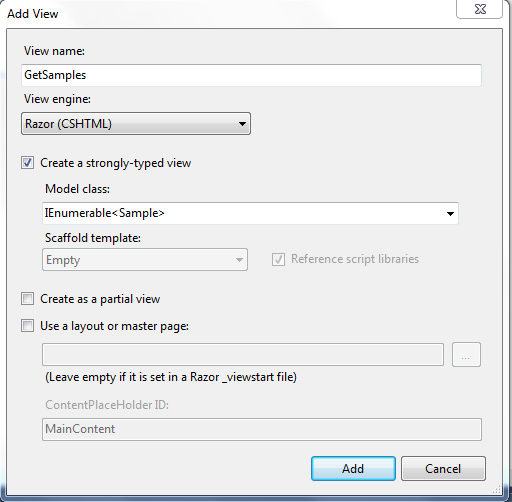Open the Scaffold template Empty dropdown
Screen dimensions: 512x502
145,260
